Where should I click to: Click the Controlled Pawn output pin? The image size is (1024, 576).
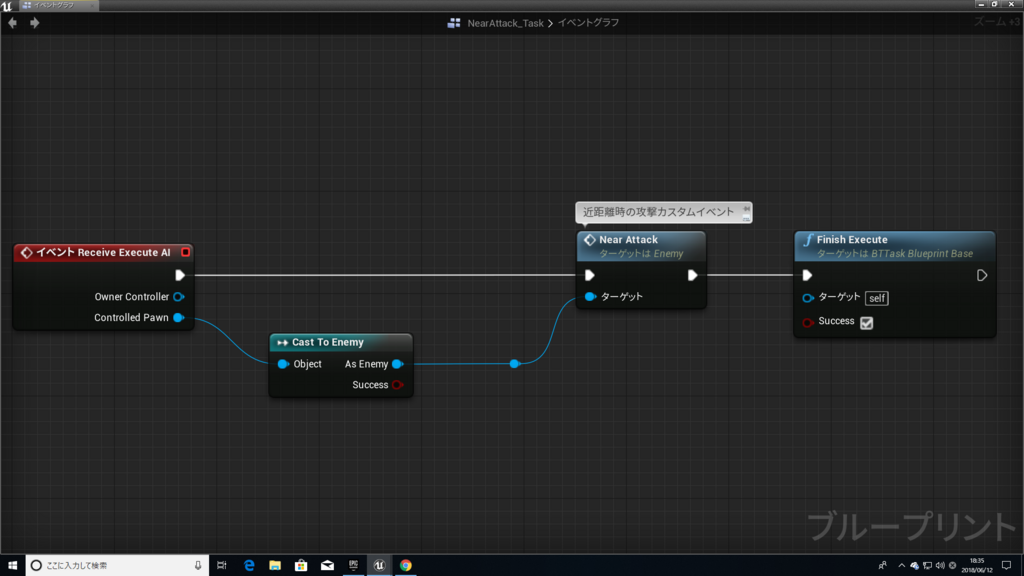pos(178,317)
